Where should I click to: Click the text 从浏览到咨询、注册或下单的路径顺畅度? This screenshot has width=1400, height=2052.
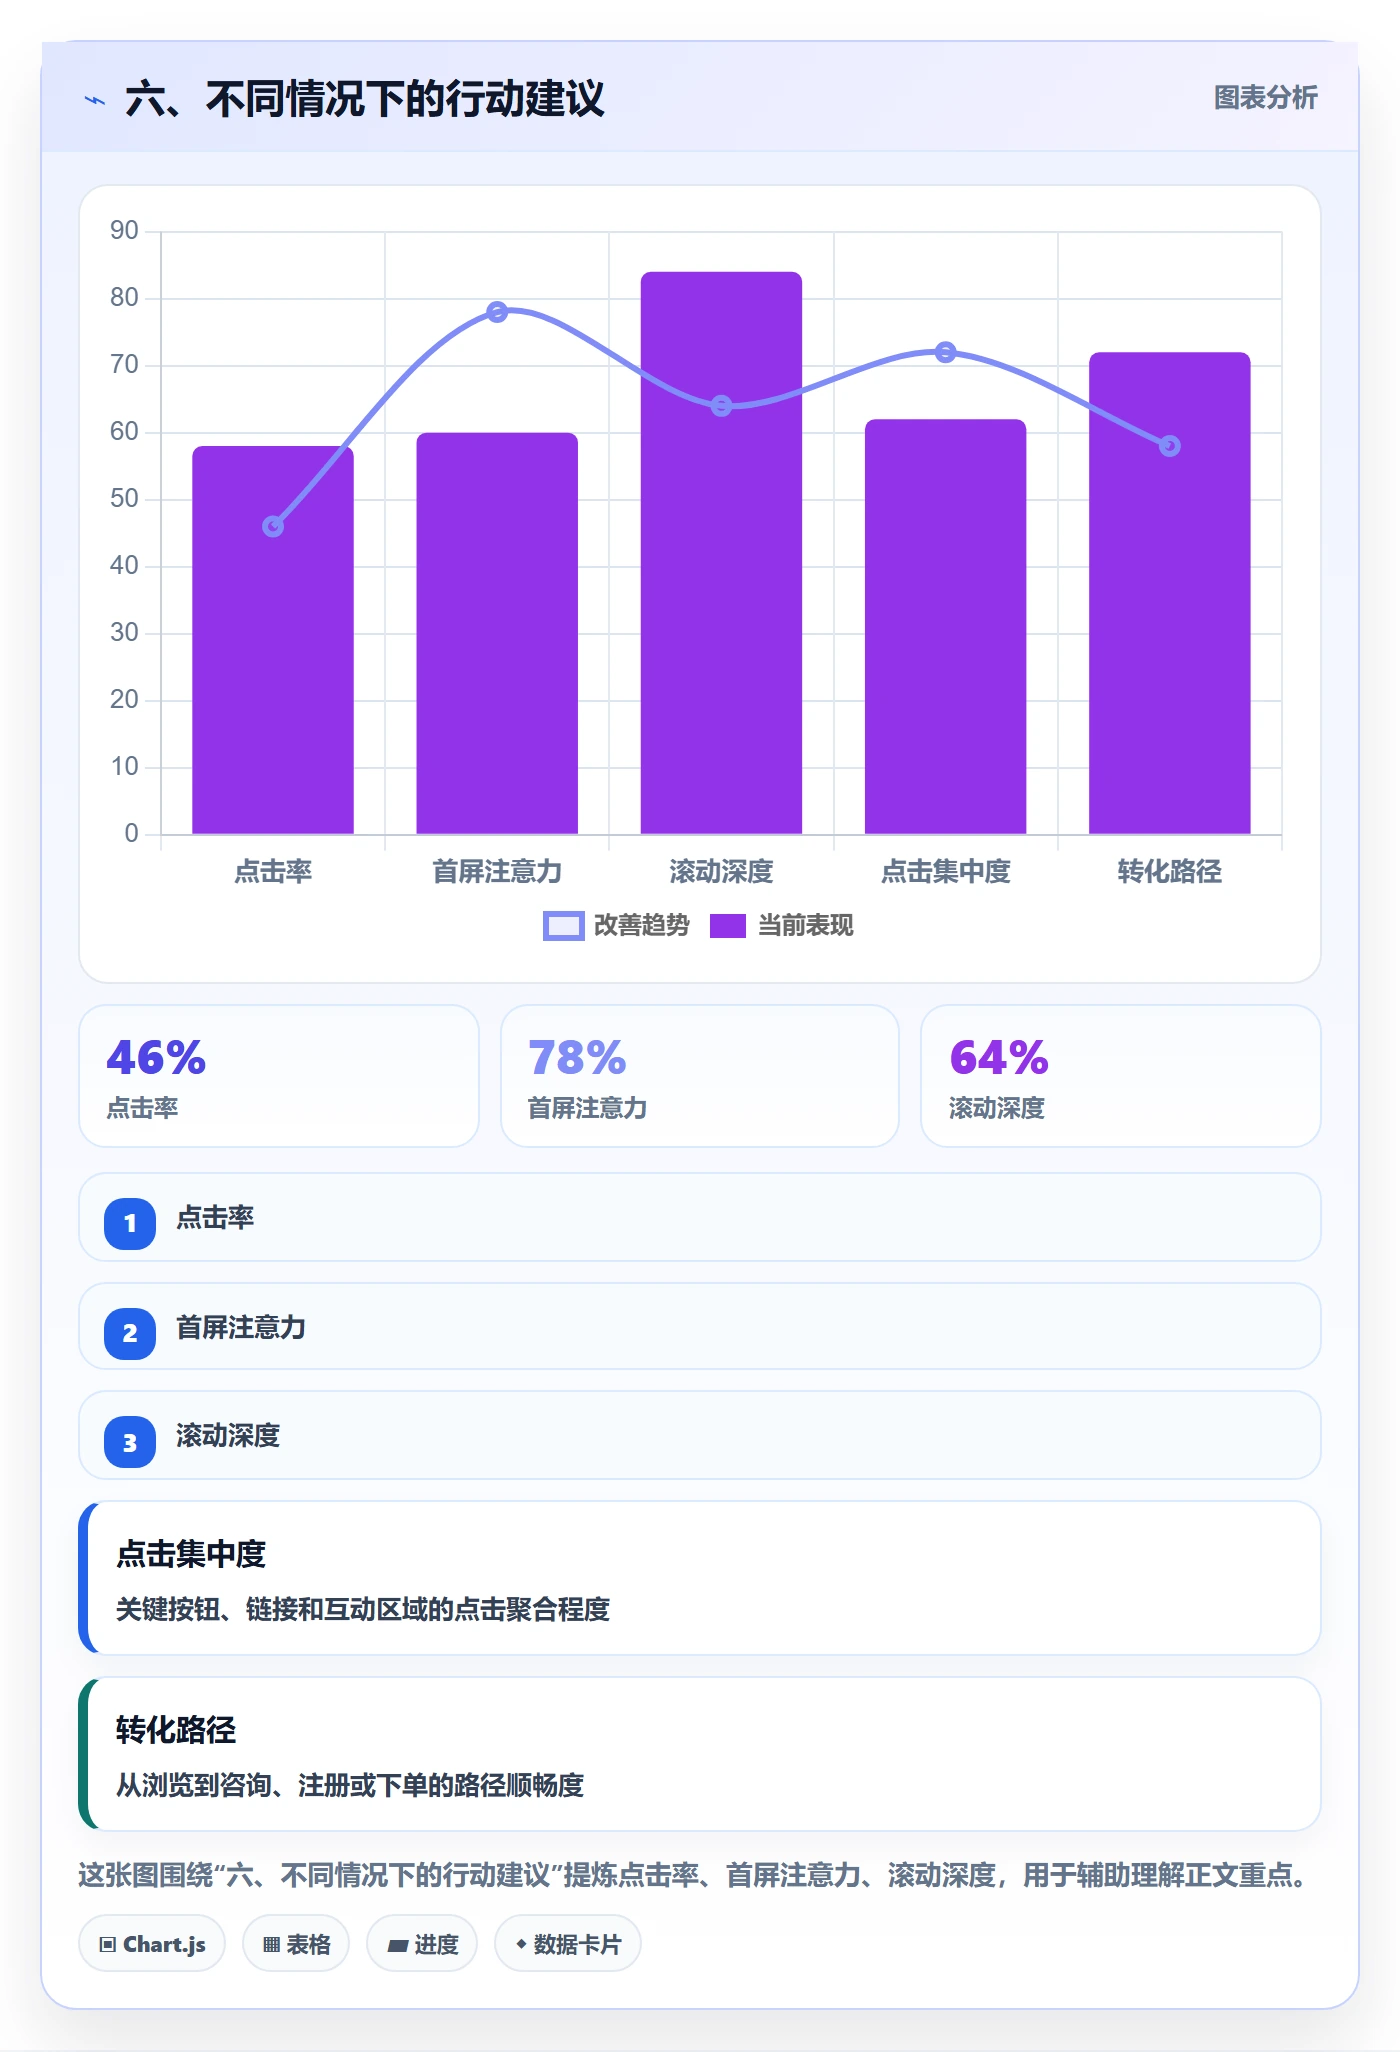tap(350, 1785)
